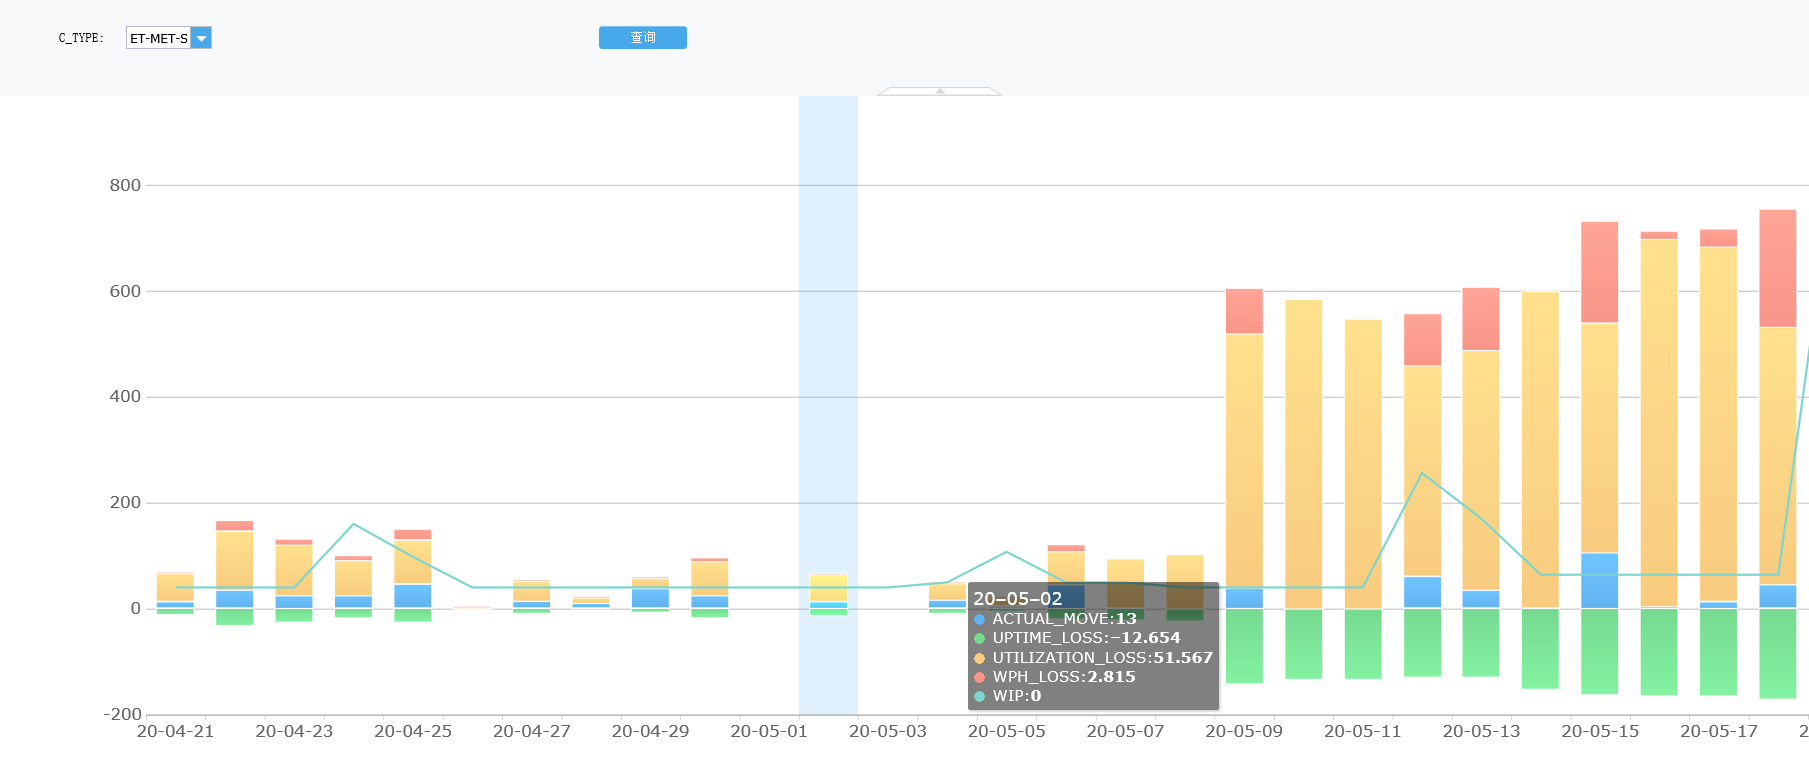Click the teal WIP dot in the tooltip
The image size is (1809, 777).
[x=980, y=696]
